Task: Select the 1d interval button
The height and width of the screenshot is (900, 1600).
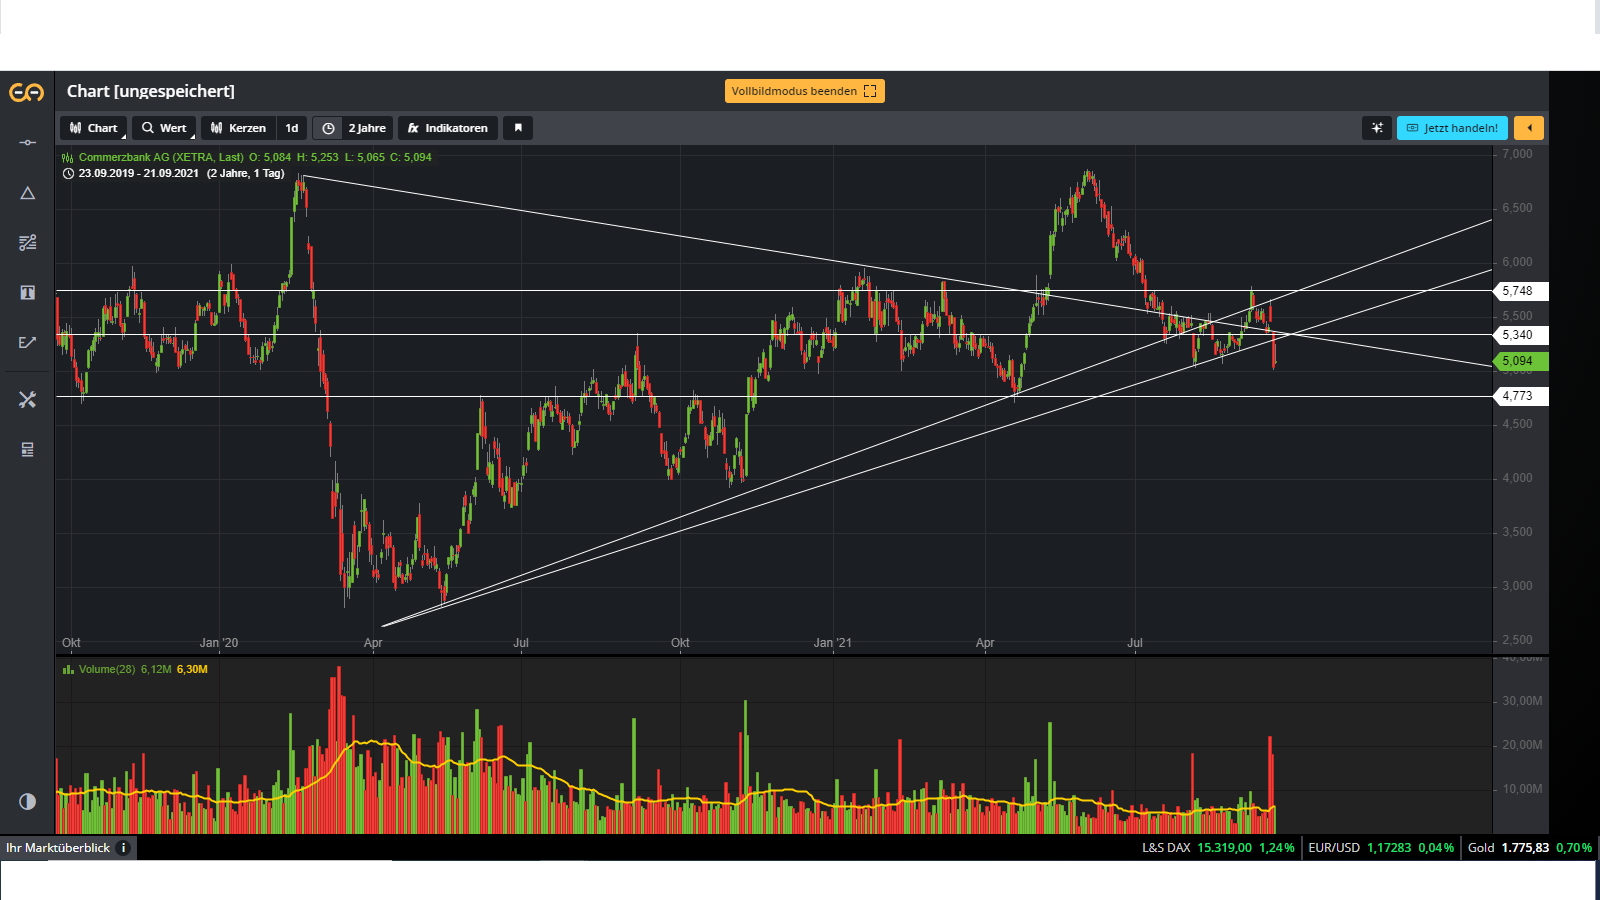Action: 292,128
